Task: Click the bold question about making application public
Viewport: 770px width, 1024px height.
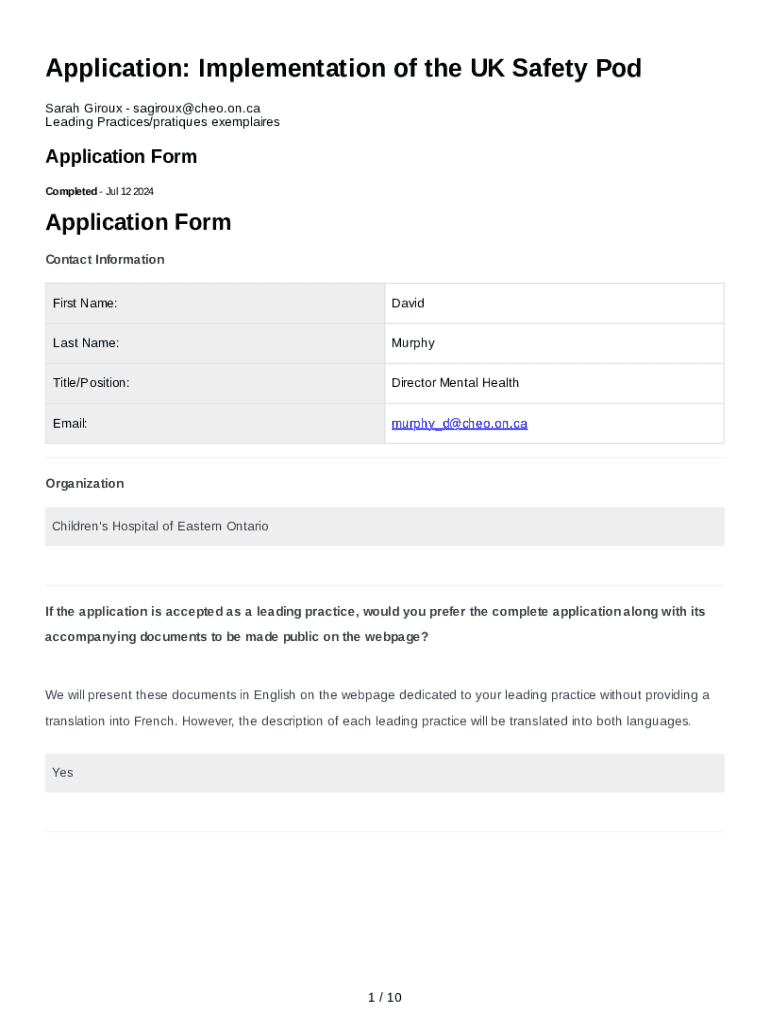Action: point(375,624)
